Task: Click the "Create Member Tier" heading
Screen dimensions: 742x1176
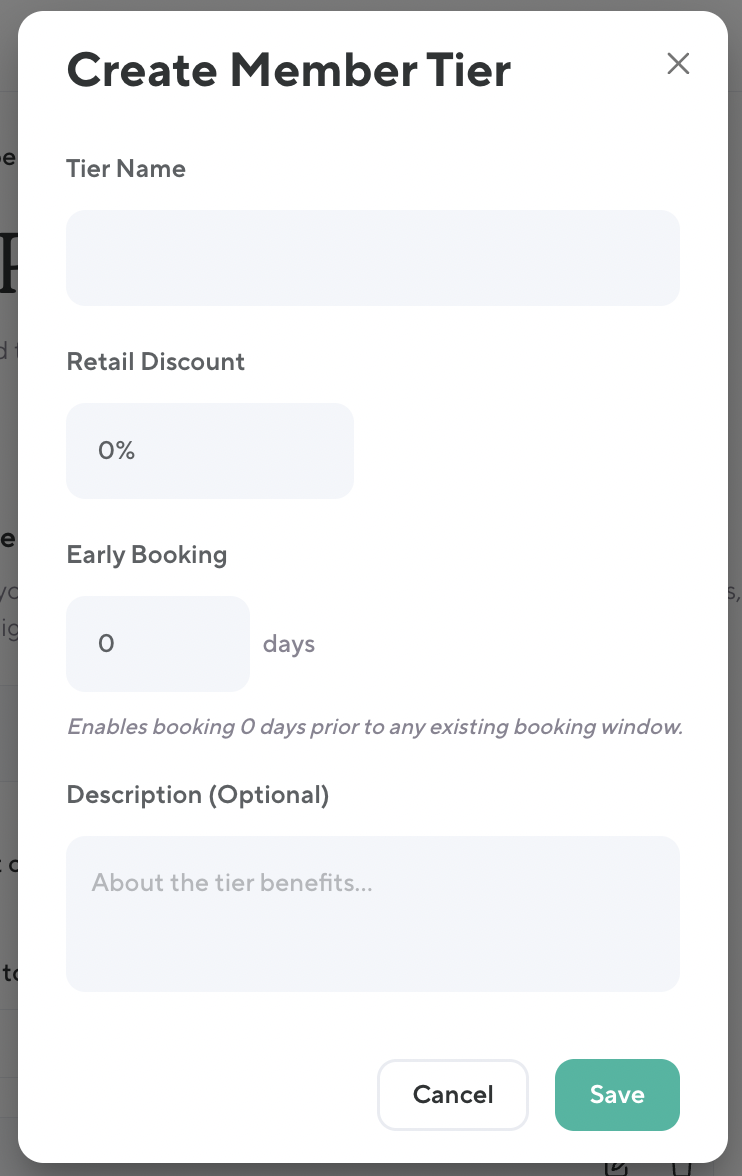Action: pos(288,70)
